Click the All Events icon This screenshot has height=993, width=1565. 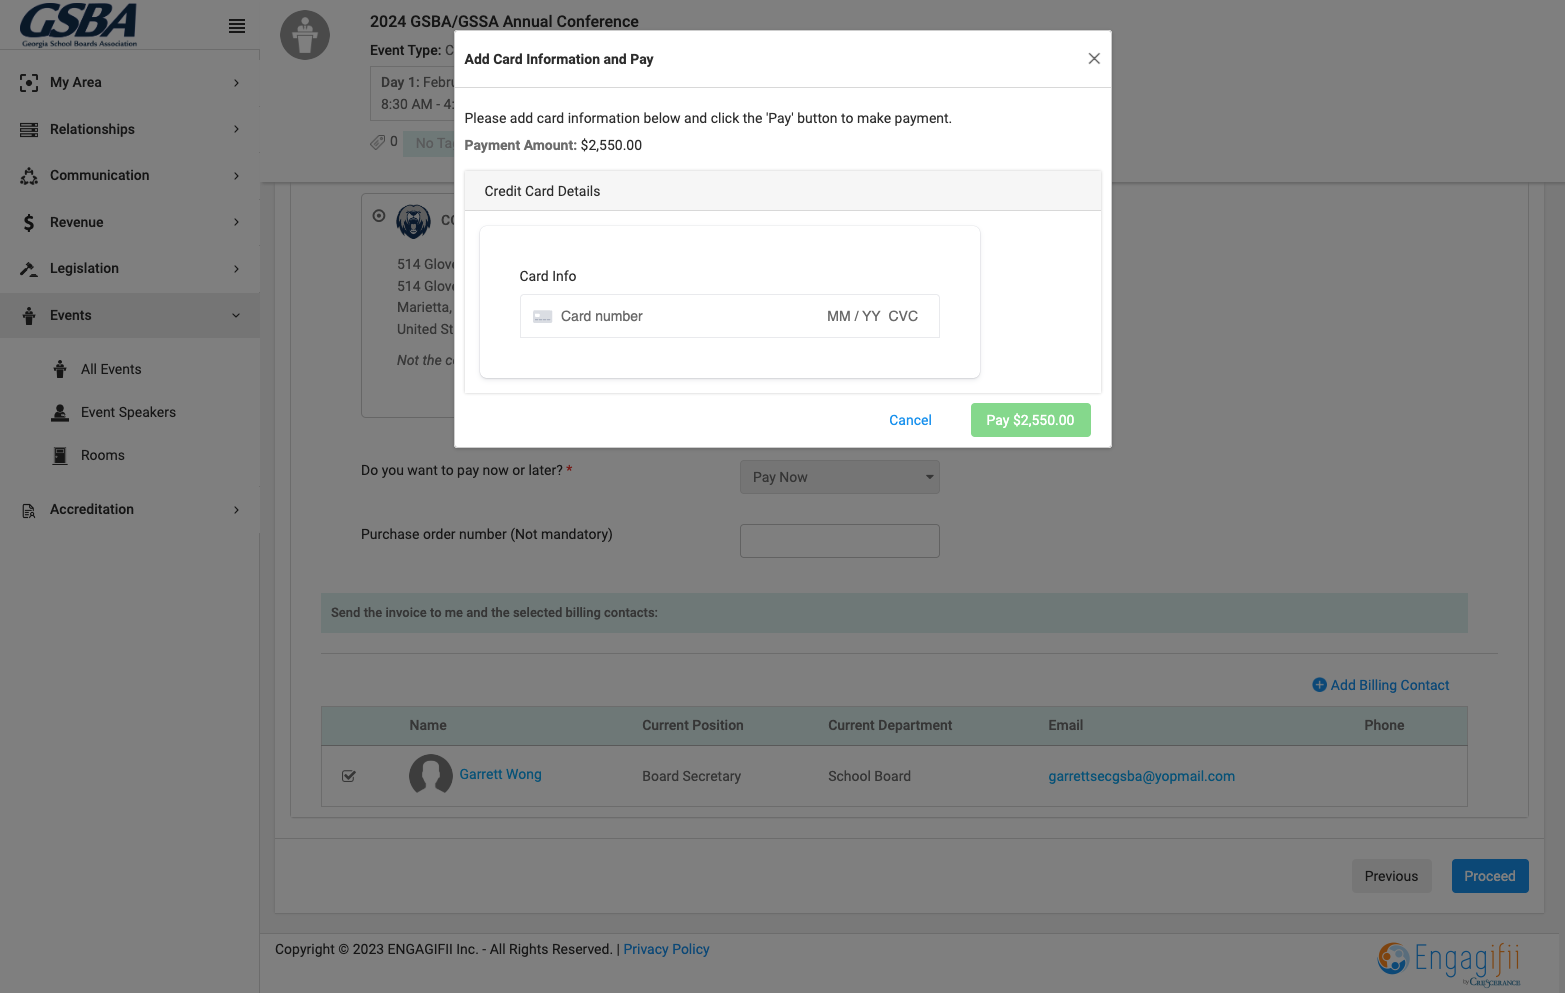click(60, 369)
